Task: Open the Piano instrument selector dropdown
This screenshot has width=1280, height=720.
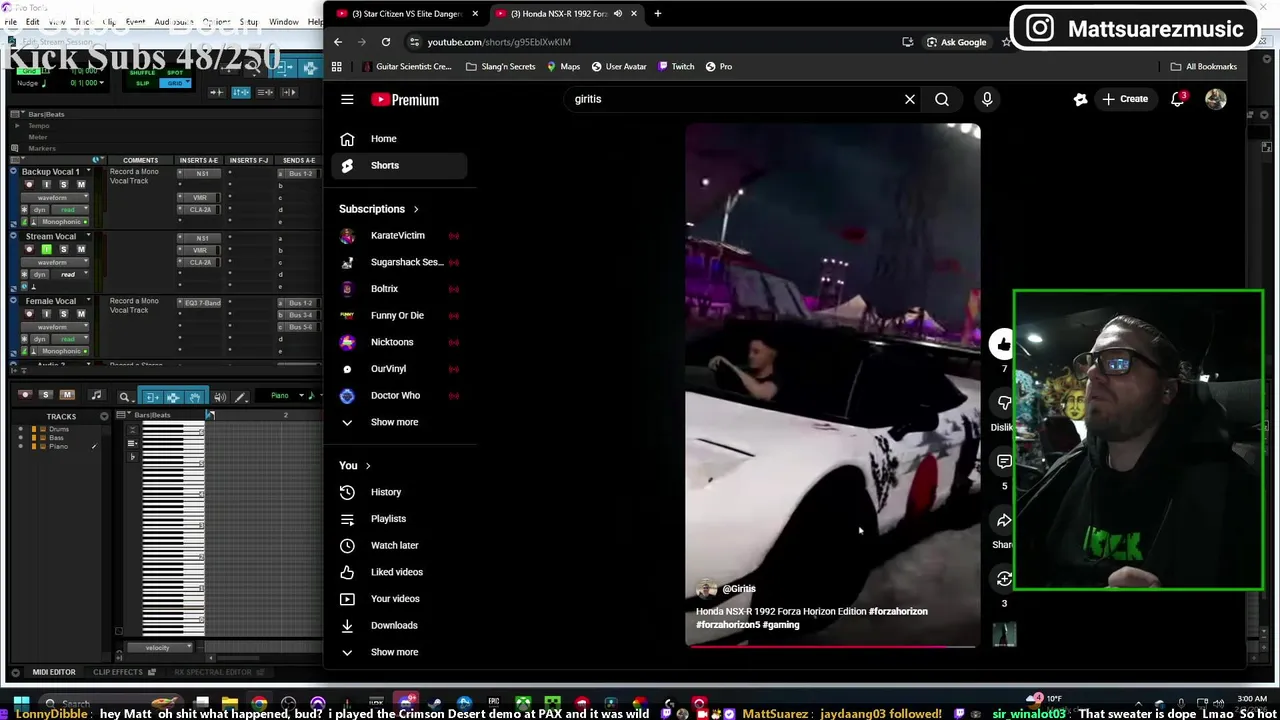Action: 287,396
